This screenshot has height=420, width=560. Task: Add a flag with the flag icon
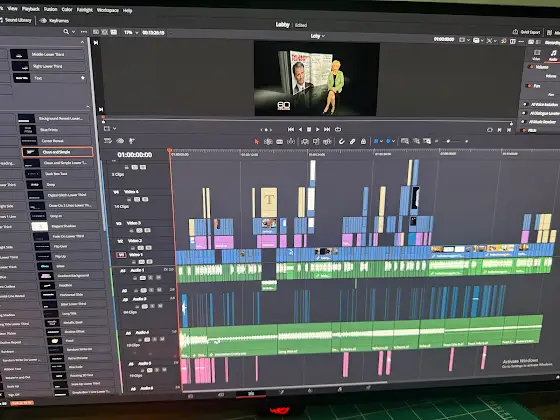pos(376,141)
